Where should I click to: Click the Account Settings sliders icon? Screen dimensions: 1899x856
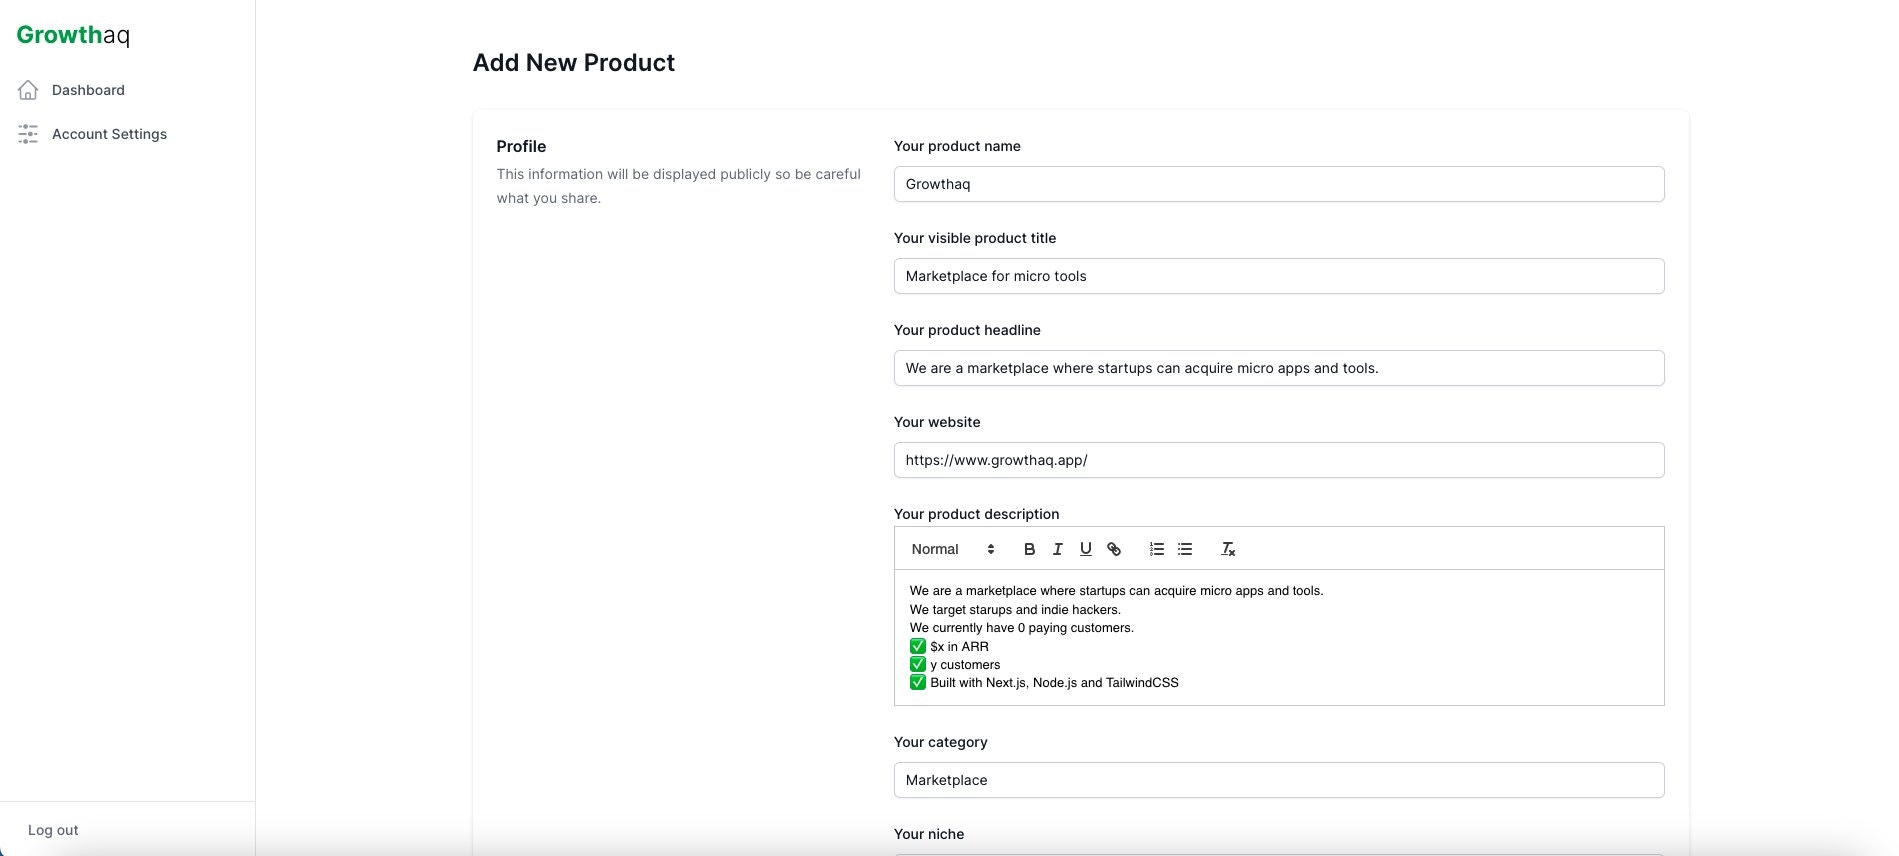(28, 134)
